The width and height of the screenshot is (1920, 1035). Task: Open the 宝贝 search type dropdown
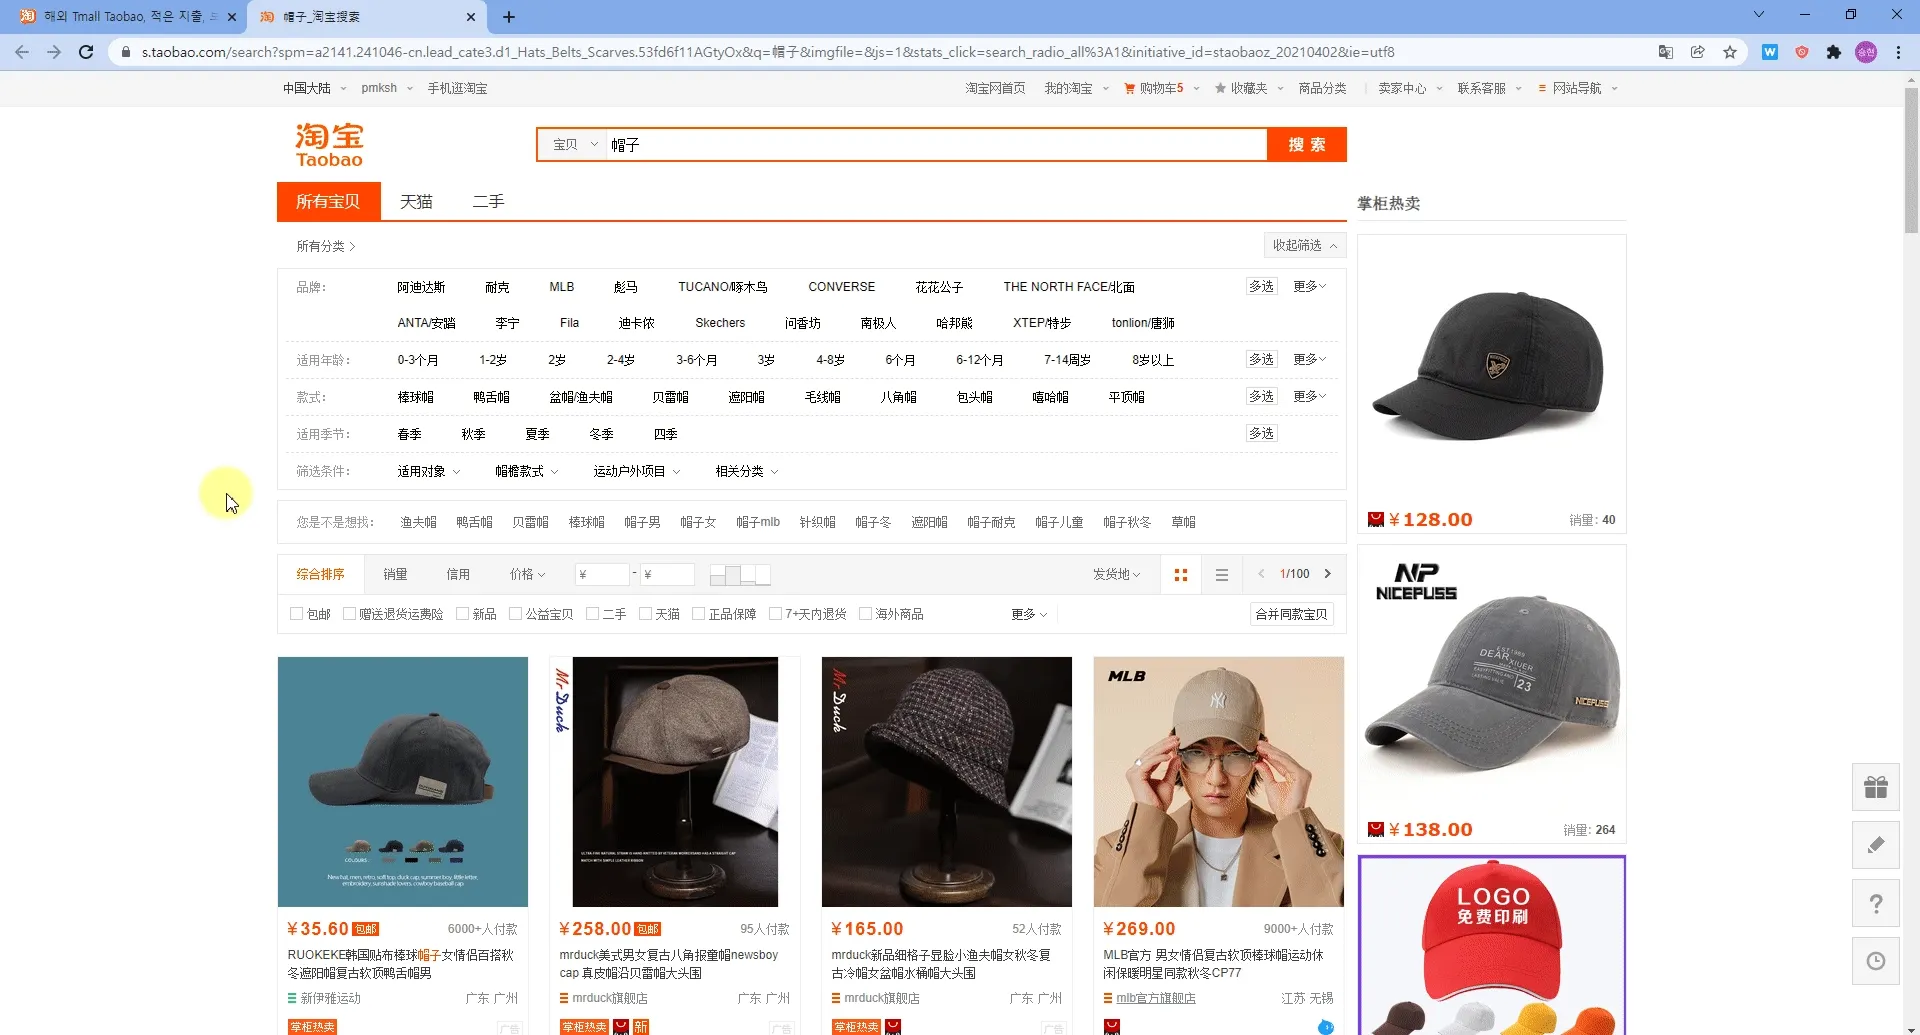point(574,145)
